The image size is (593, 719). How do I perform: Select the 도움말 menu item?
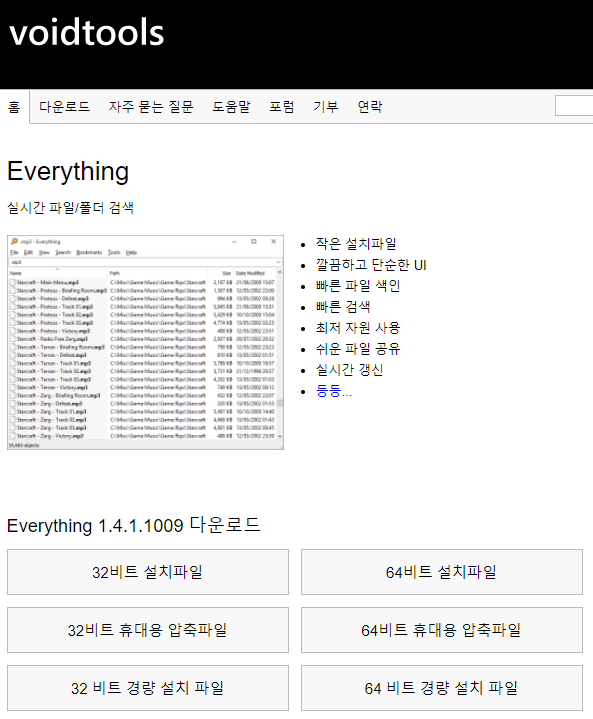(231, 106)
